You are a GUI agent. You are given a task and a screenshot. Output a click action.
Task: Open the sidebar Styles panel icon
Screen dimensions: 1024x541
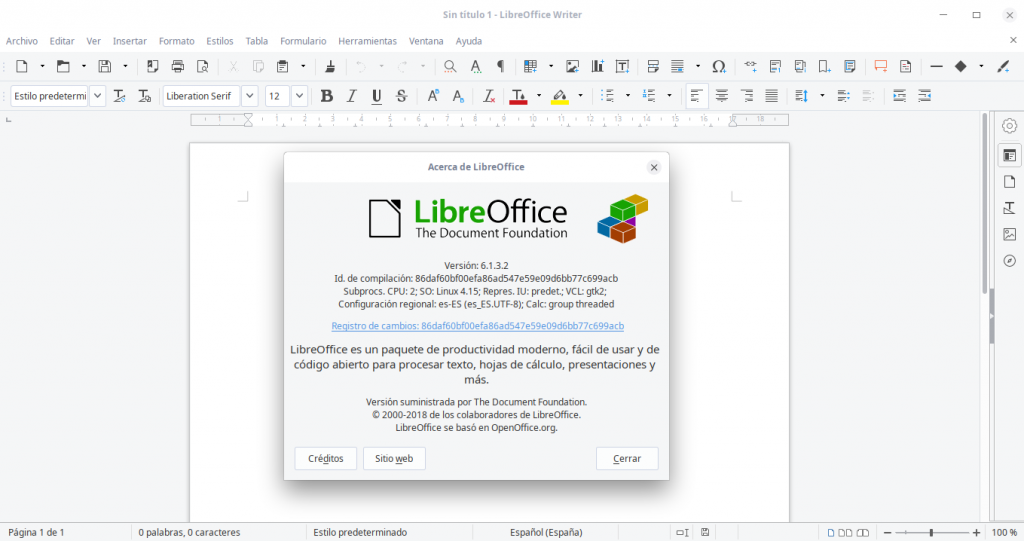pyautogui.click(x=1010, y=208)
